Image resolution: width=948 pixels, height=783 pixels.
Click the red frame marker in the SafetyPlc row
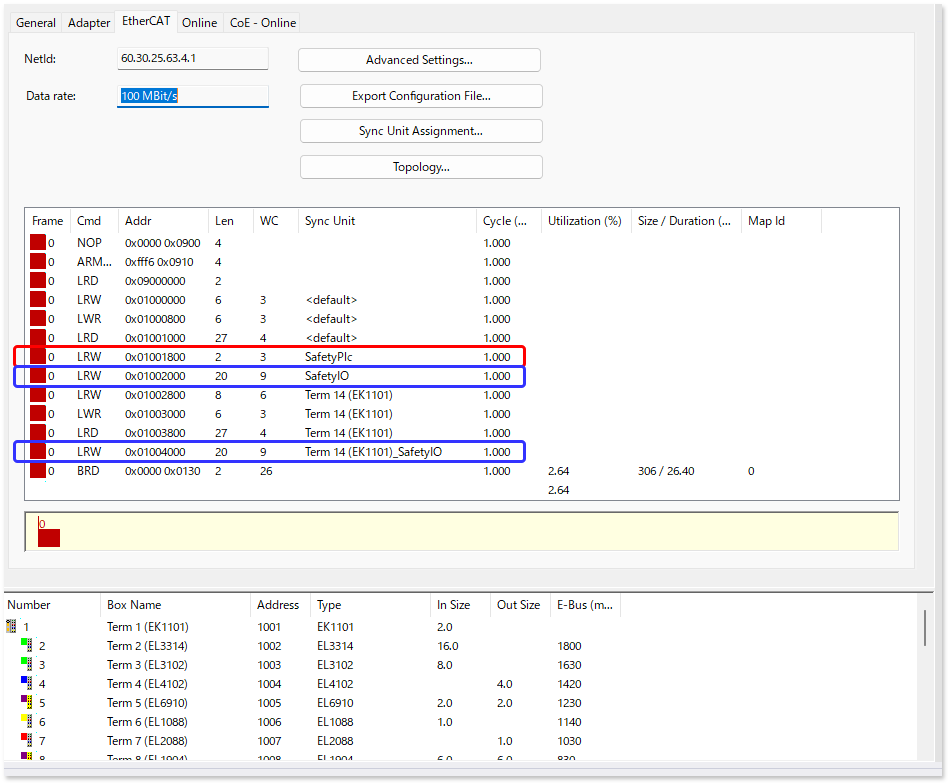(38, 357)
